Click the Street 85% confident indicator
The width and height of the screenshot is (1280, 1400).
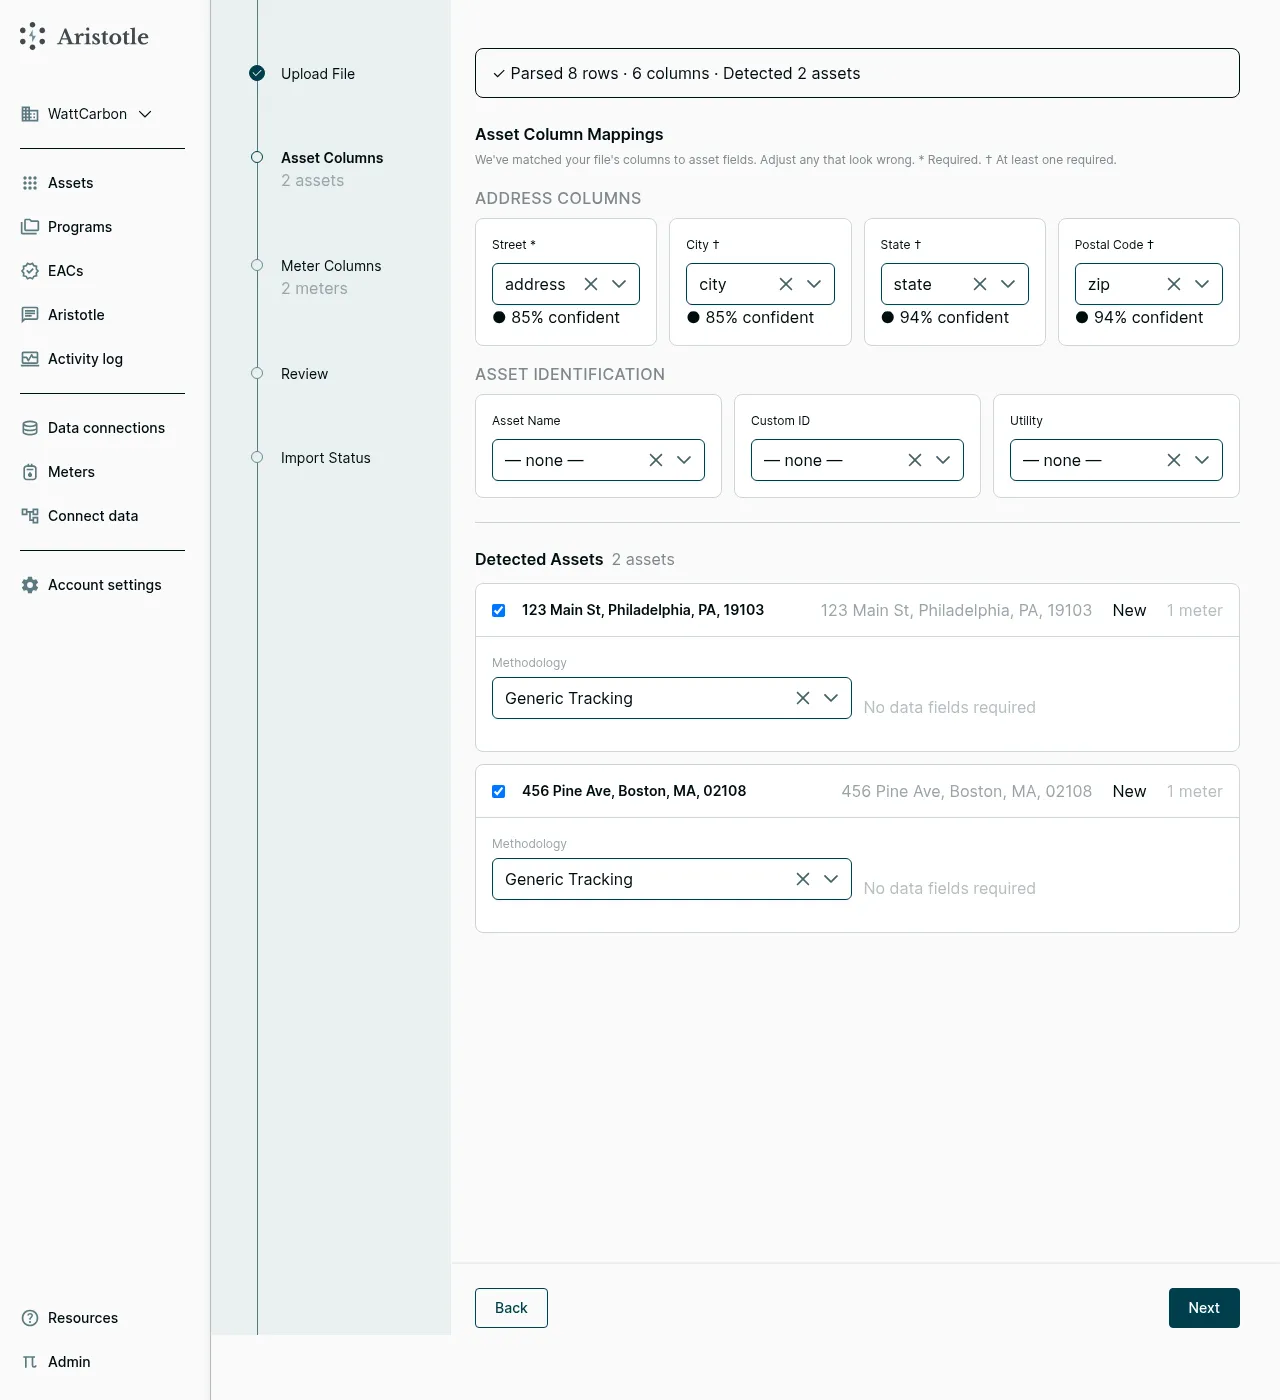coord(556,317)
